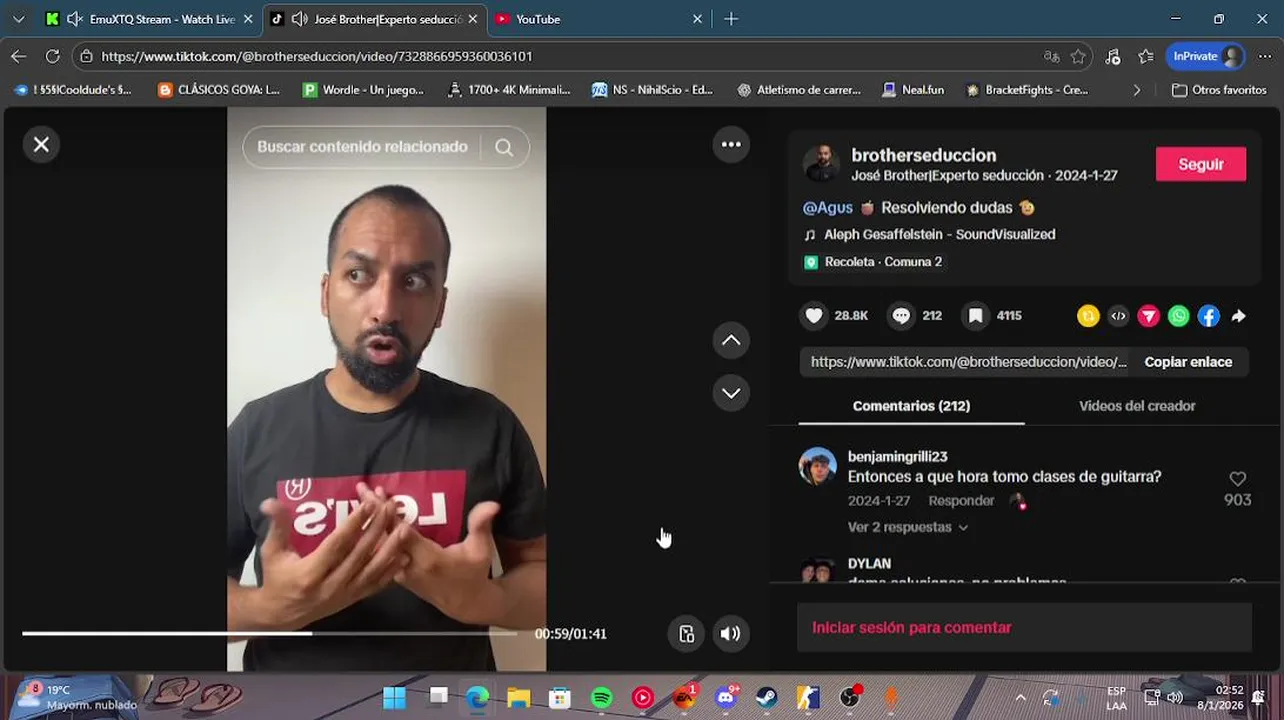Open the brotherseduccion profile name
Image resolution: width=1284 pixels, height=720 pixels.
923,155
